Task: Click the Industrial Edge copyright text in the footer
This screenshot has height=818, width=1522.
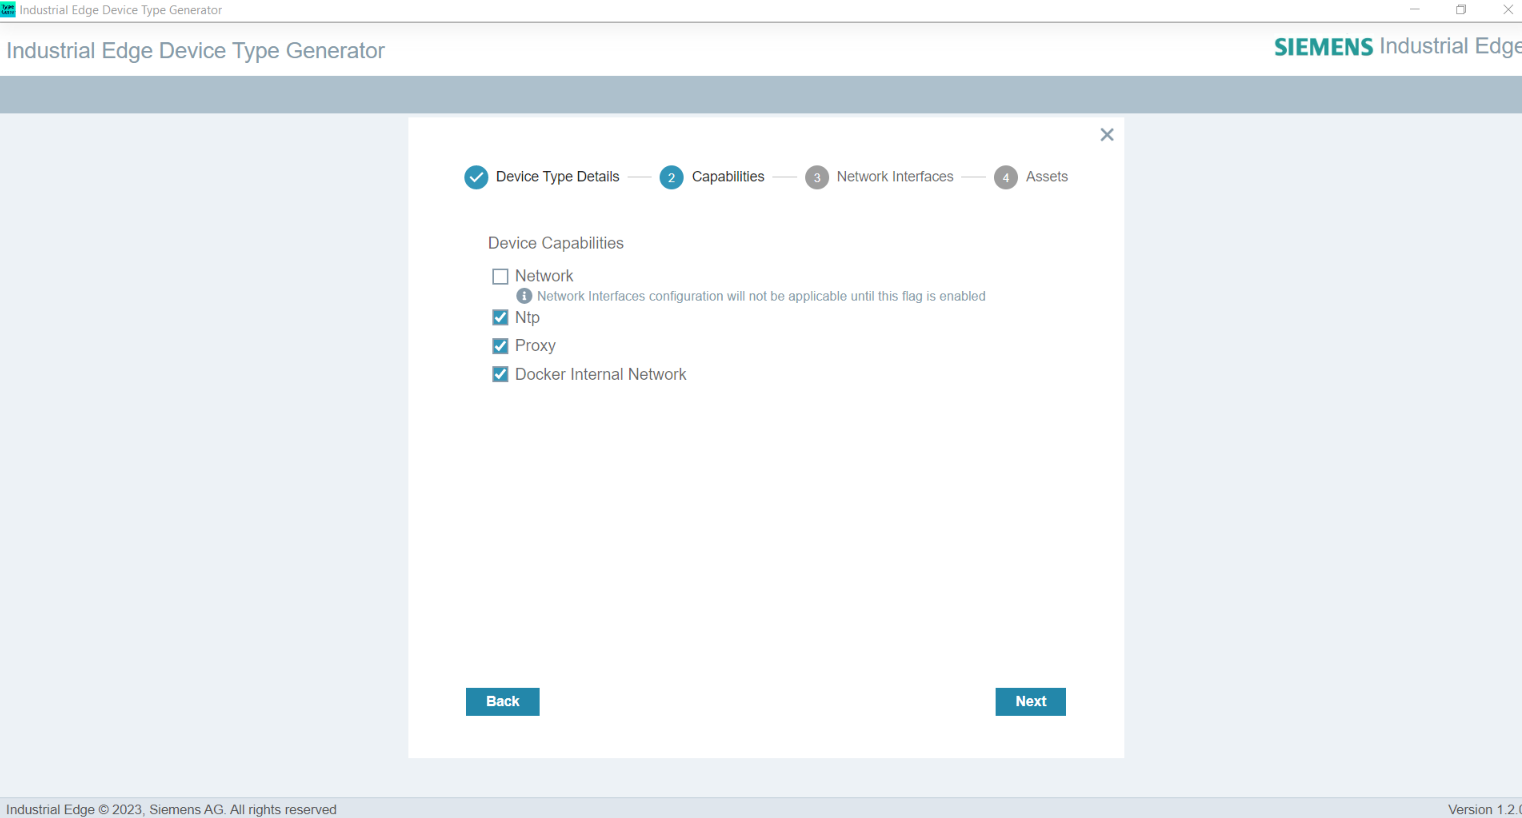Action: [171, 809]
